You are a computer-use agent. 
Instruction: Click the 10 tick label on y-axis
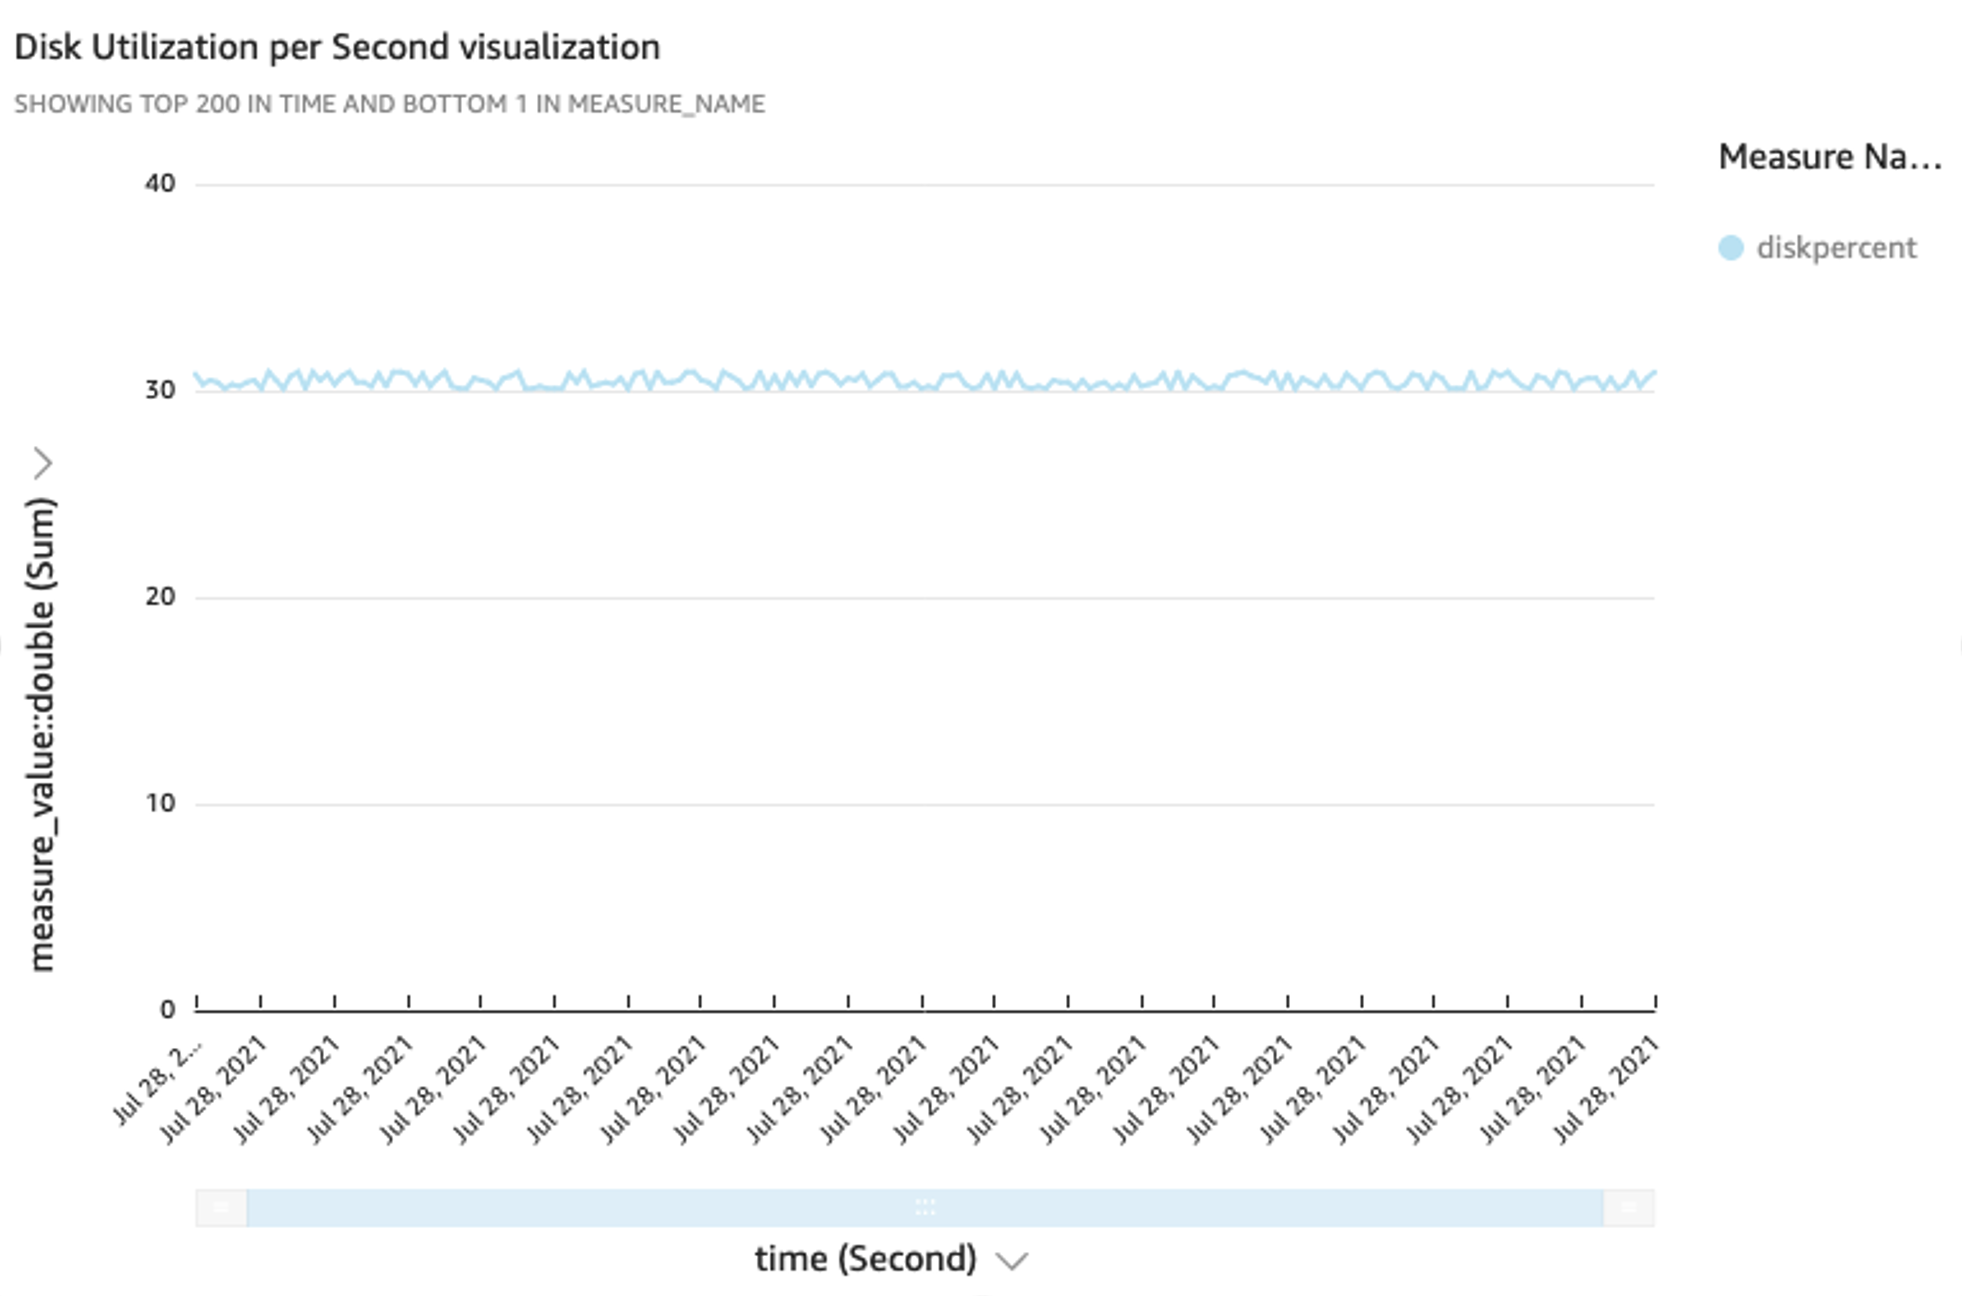pos(160,803)
